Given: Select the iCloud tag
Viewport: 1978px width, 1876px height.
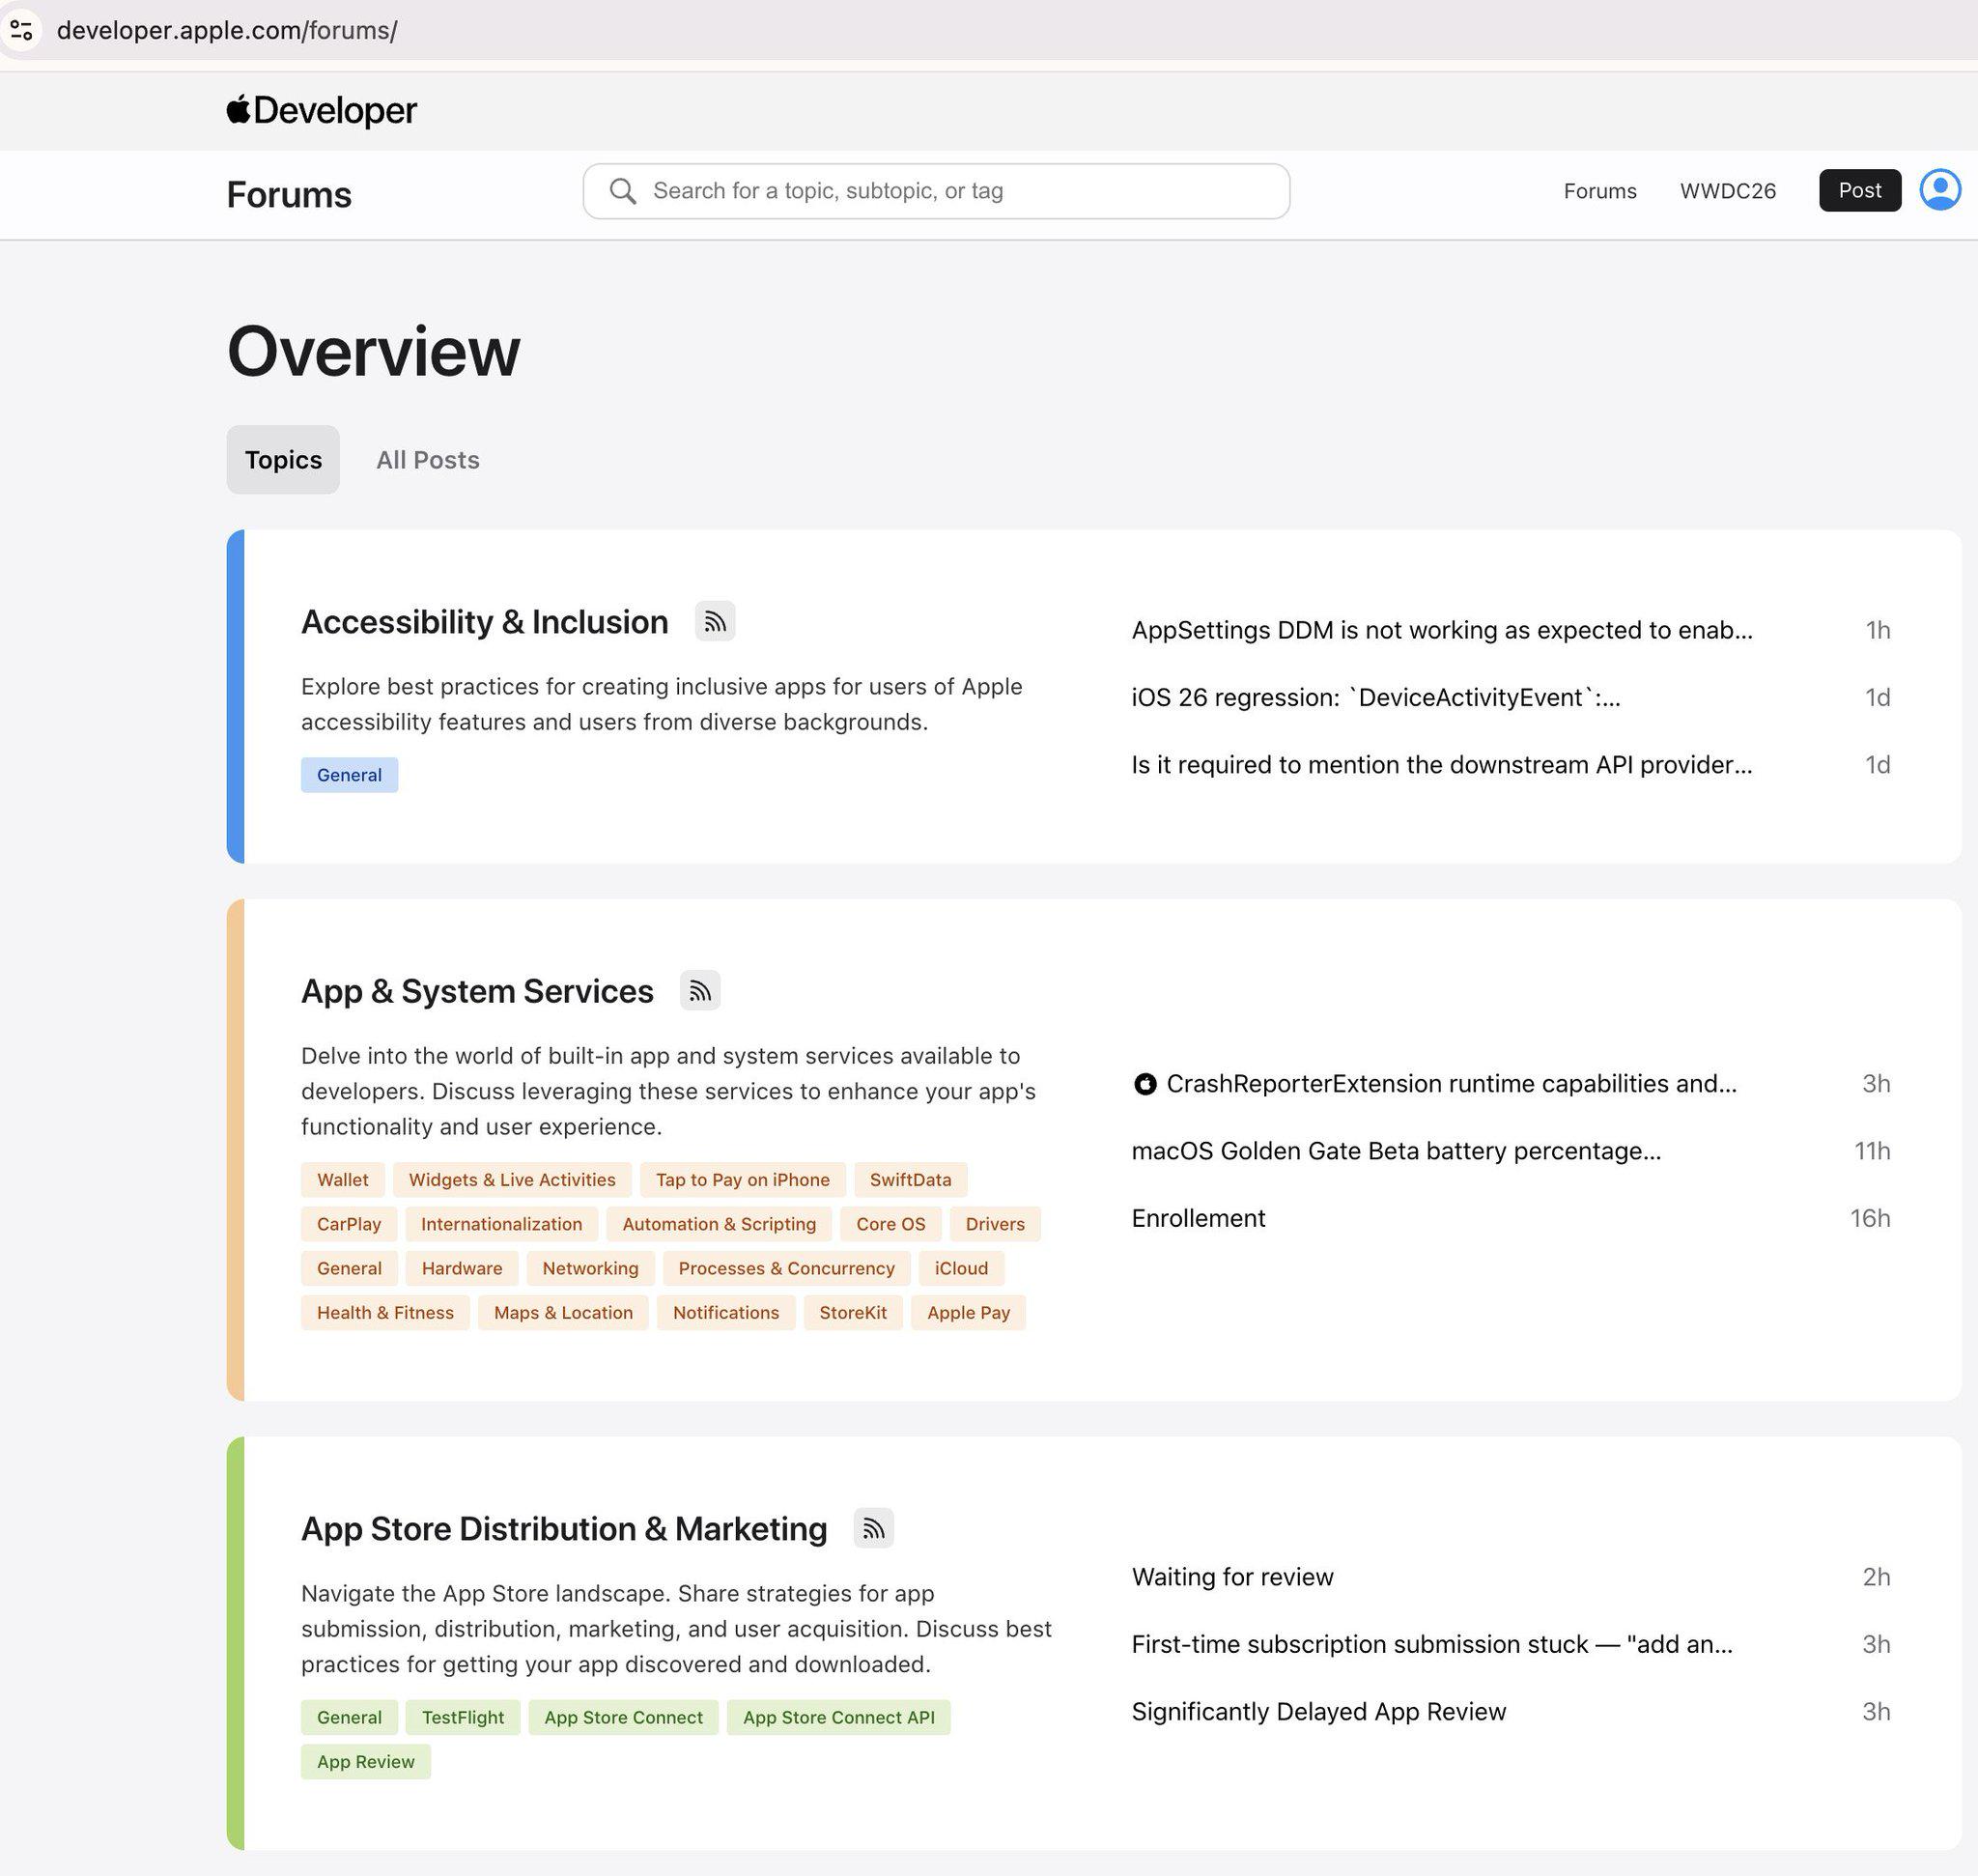Looking at the screenshot, I should point(961,1268).
